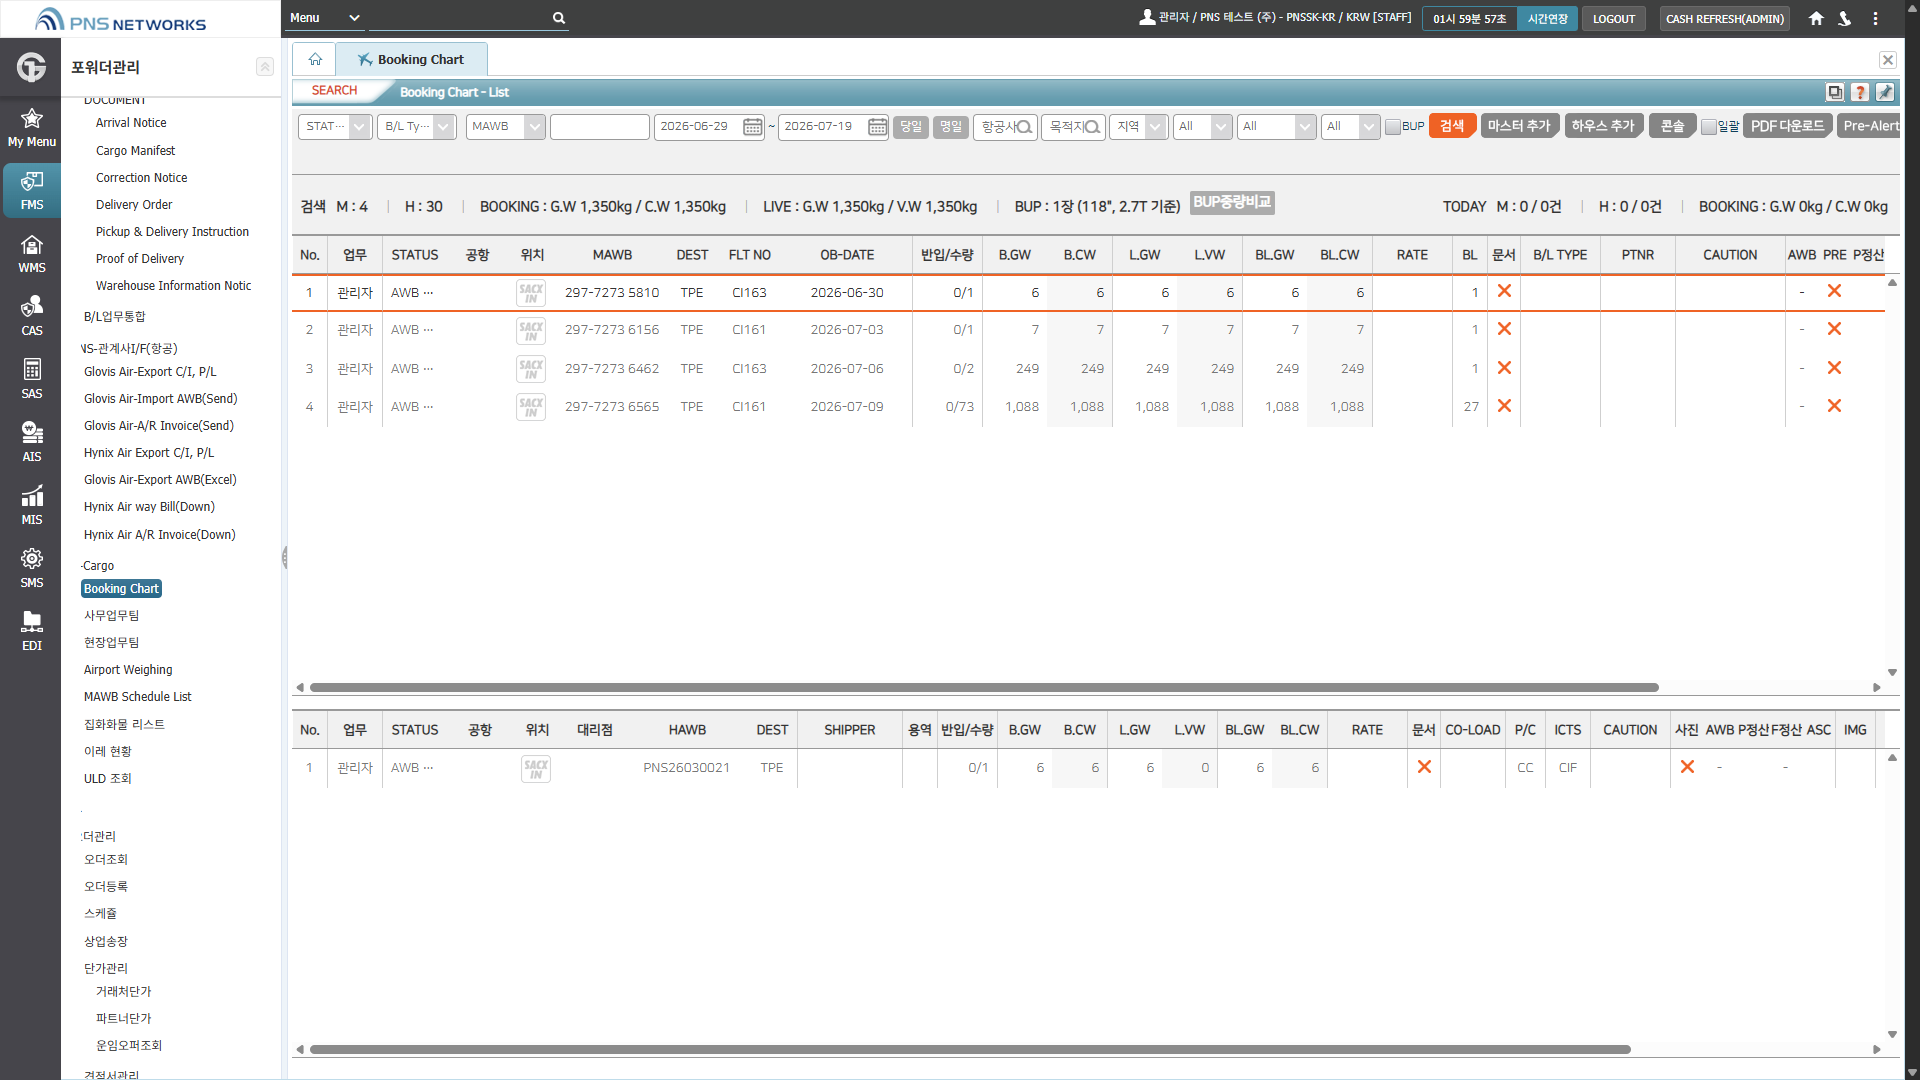Click the home tab icon beside Booking Chart

tap(315, 59)
